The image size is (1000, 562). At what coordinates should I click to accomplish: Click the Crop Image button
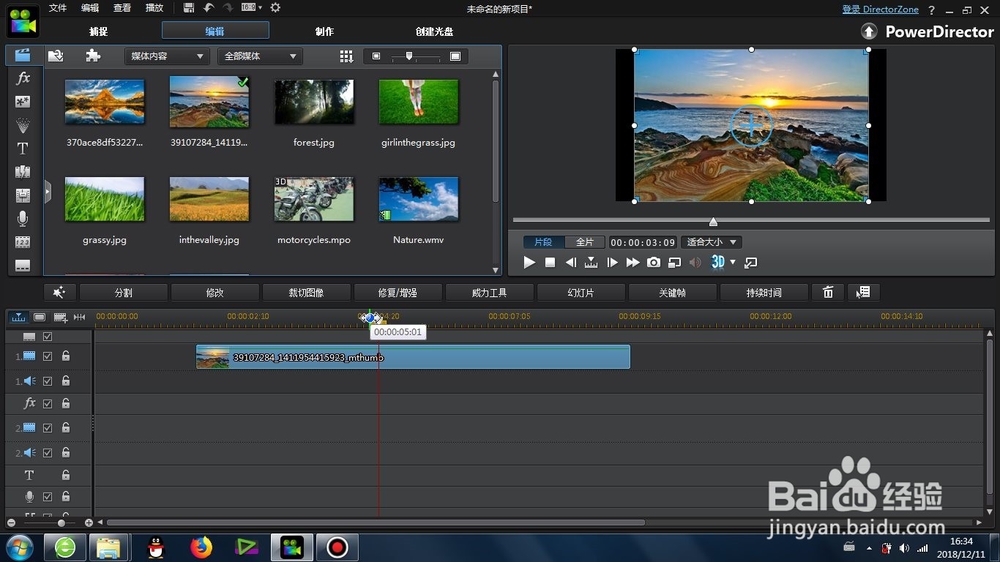tap(306, 292)
